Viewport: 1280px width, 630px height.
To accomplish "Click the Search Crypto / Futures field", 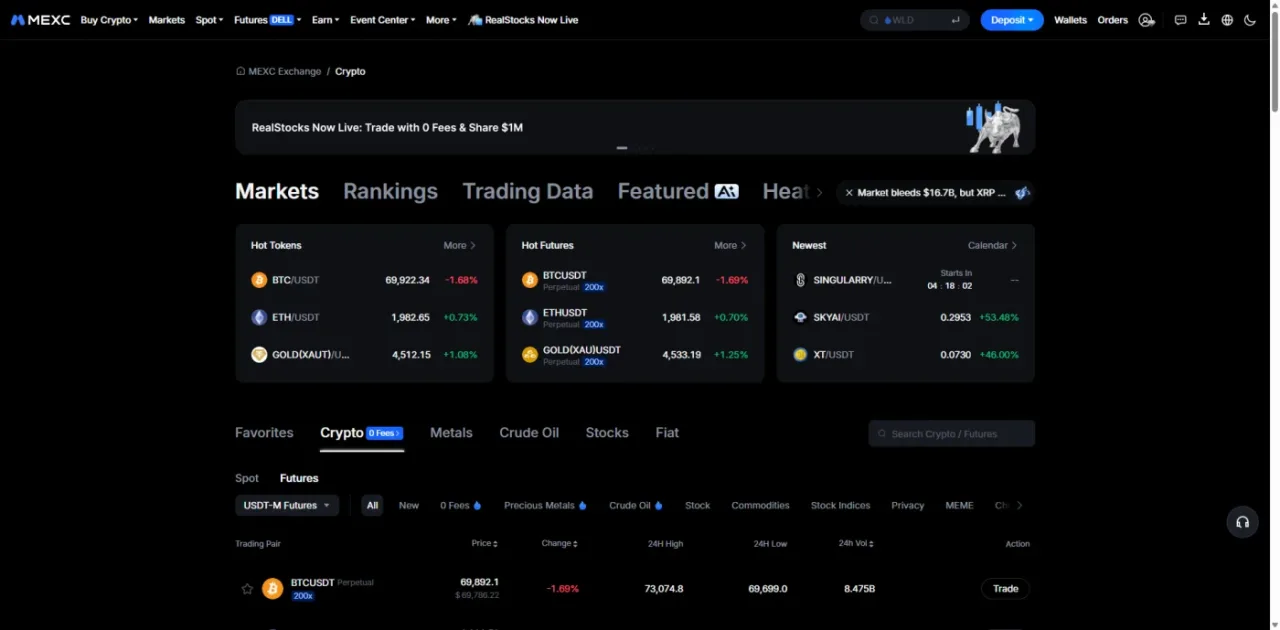I will tap(951, 434).
